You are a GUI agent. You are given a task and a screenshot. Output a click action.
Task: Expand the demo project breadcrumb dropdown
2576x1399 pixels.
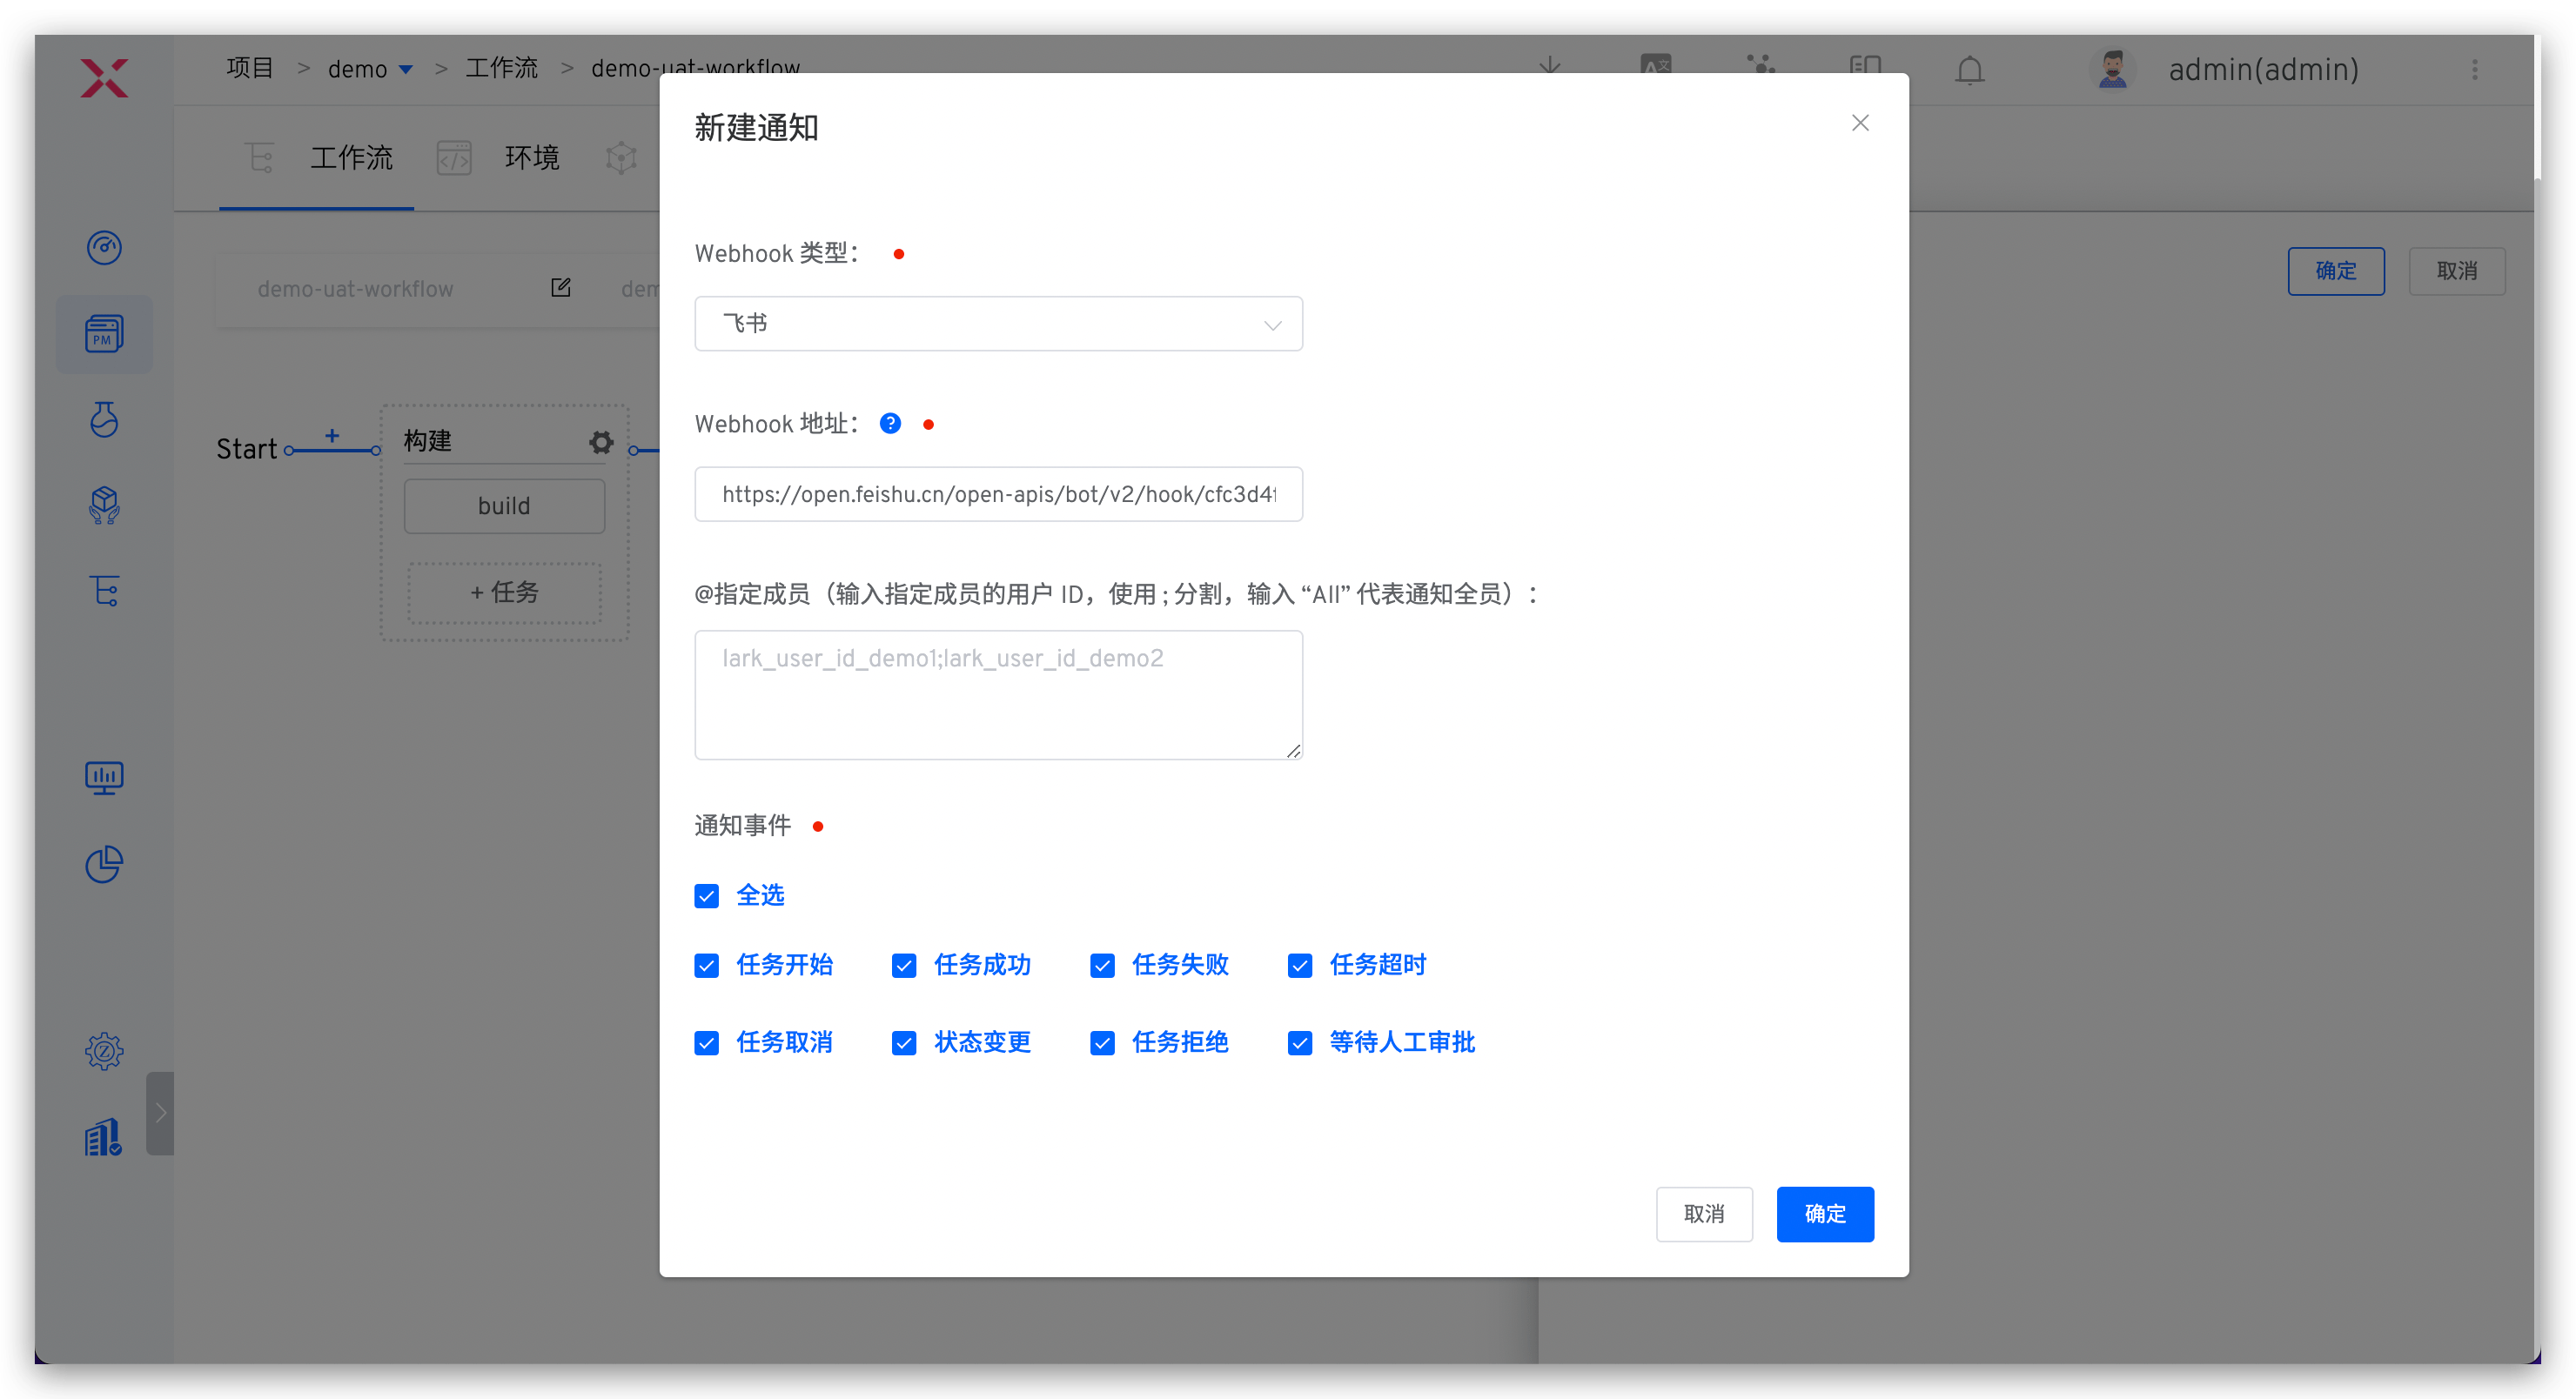click(x=406, y=68)
